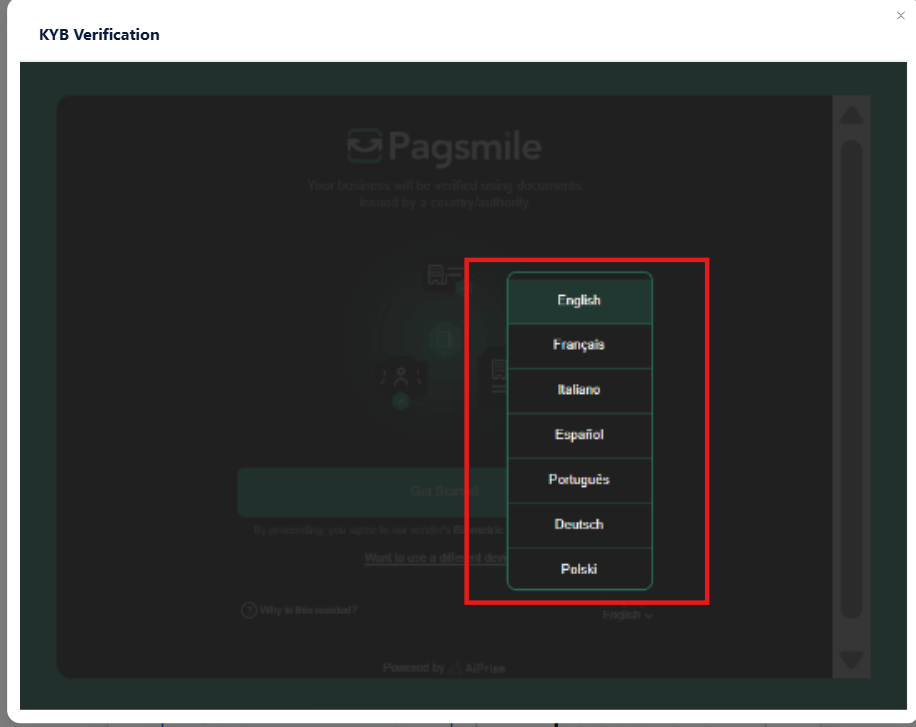Screen dimensions: 916x727
Task: Click the Get Started button
Action: click(x=374, y=491)
